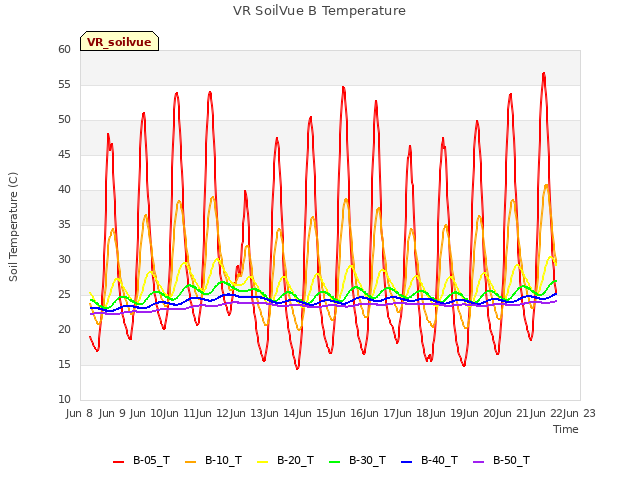Viewport: 640px width, 480px height.
Task: Click the 60 y-axis tick label
Action: [x=64, y=49]
